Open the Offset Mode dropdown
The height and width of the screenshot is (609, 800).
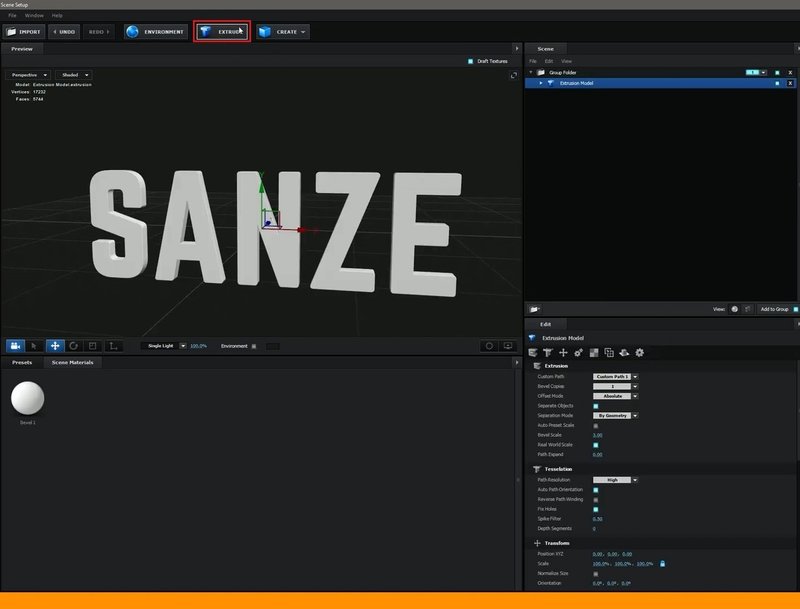615,396
